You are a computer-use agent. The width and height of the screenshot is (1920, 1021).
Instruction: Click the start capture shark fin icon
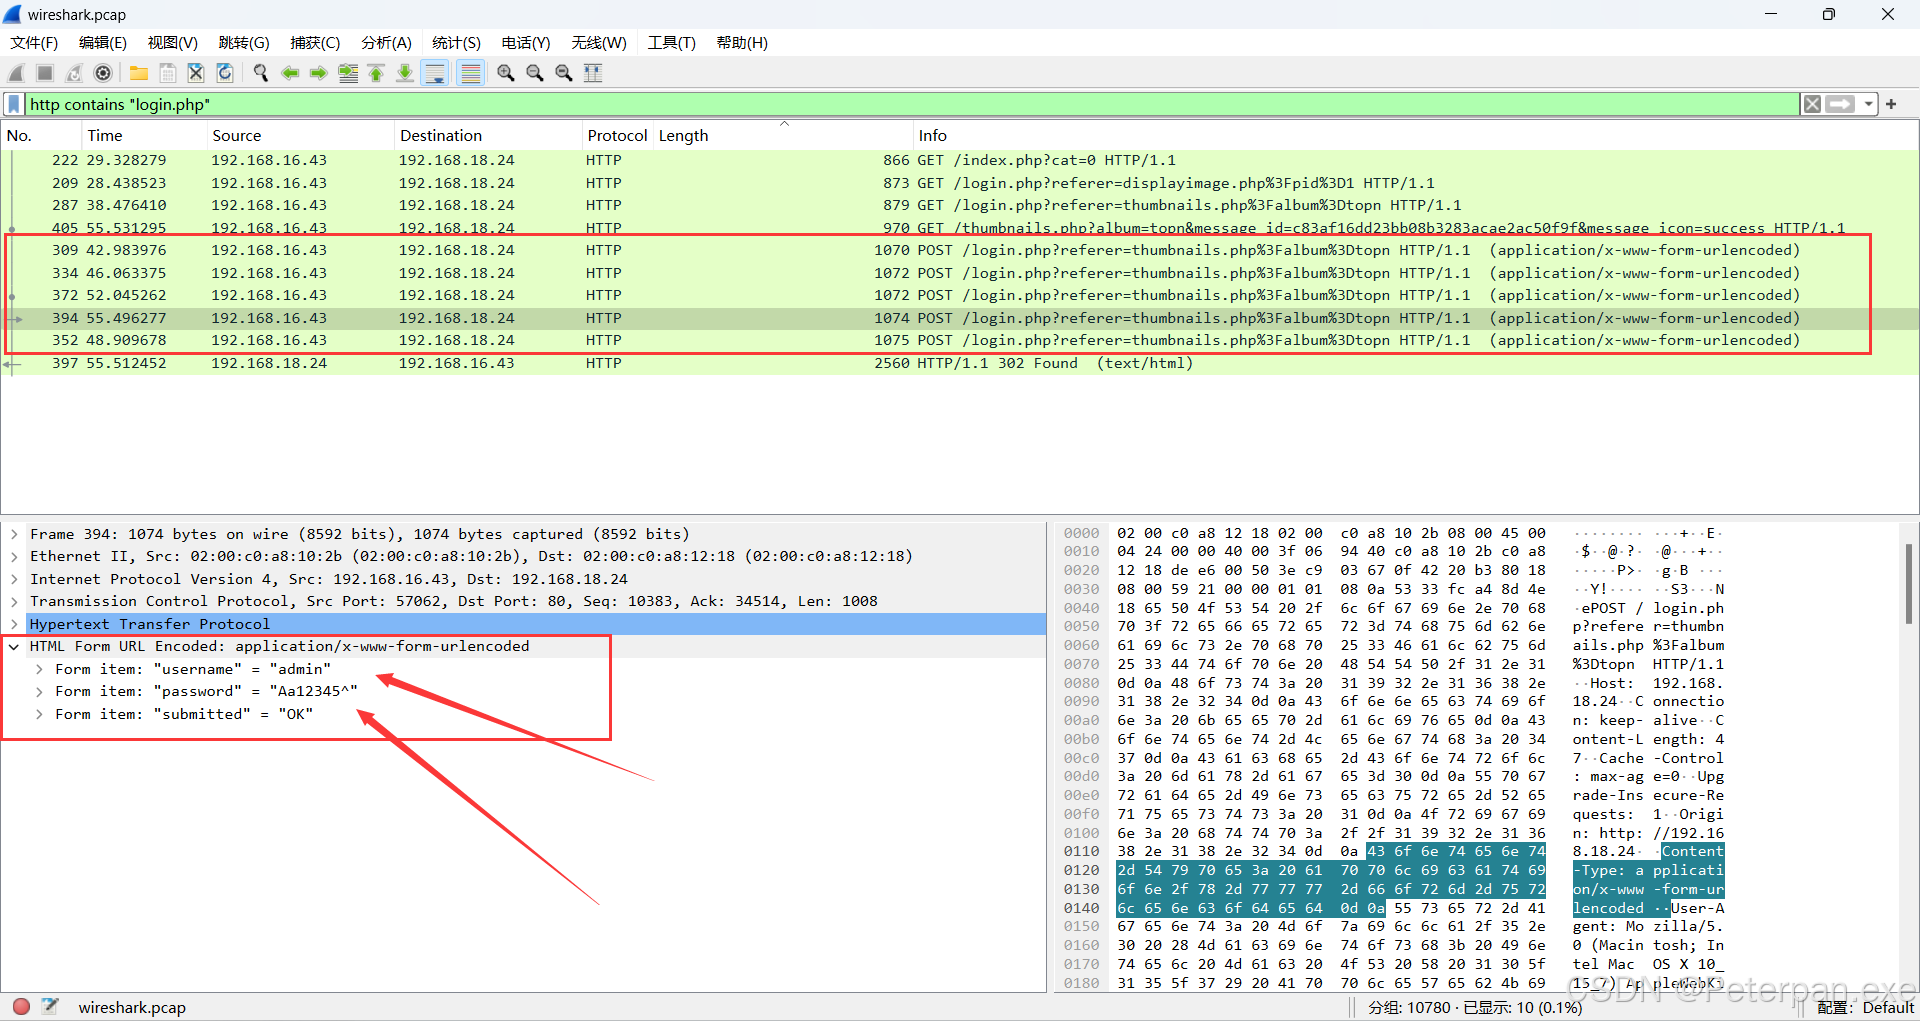16,73
